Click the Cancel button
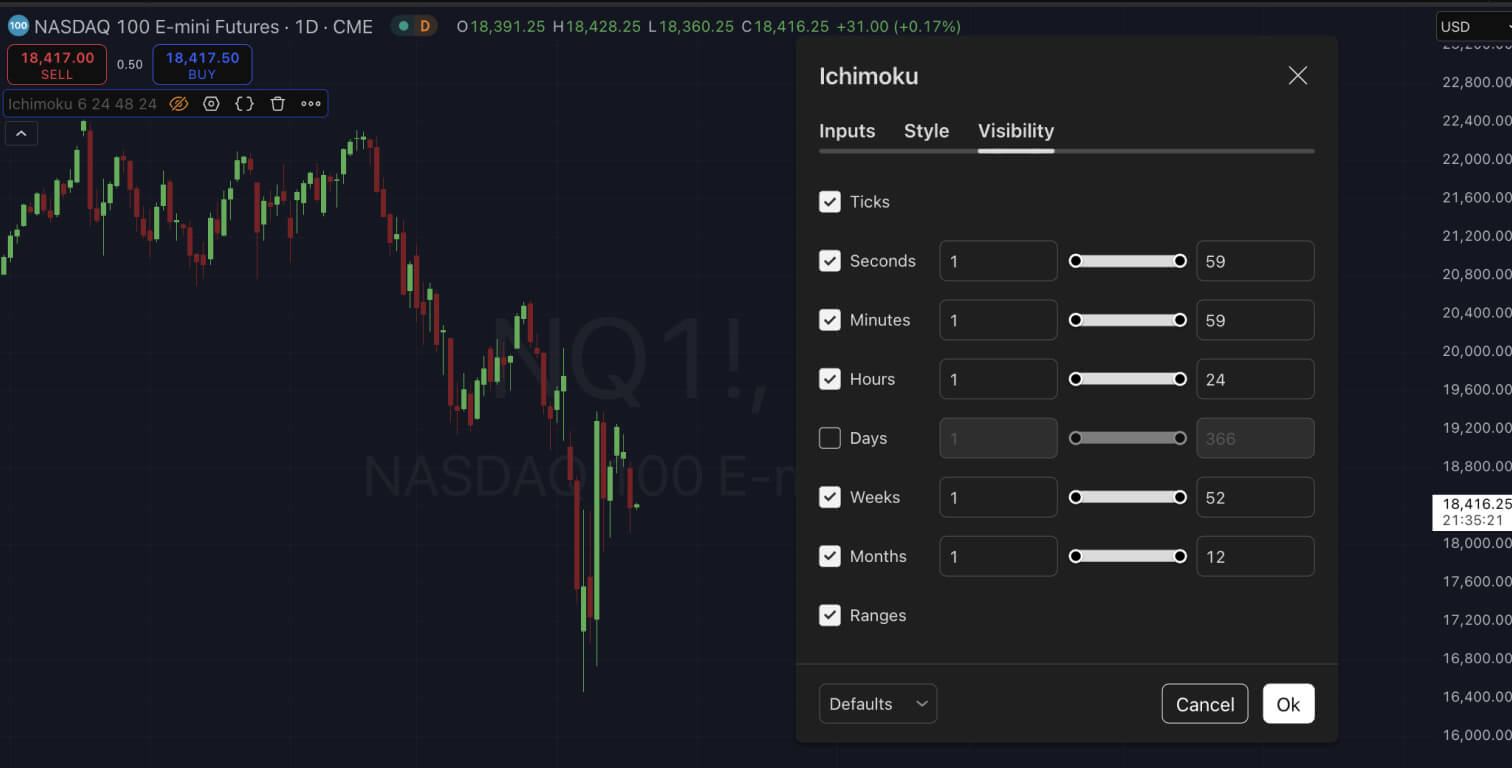Viewport: 1512px width, 768px height. click(x=1205, y=704)
